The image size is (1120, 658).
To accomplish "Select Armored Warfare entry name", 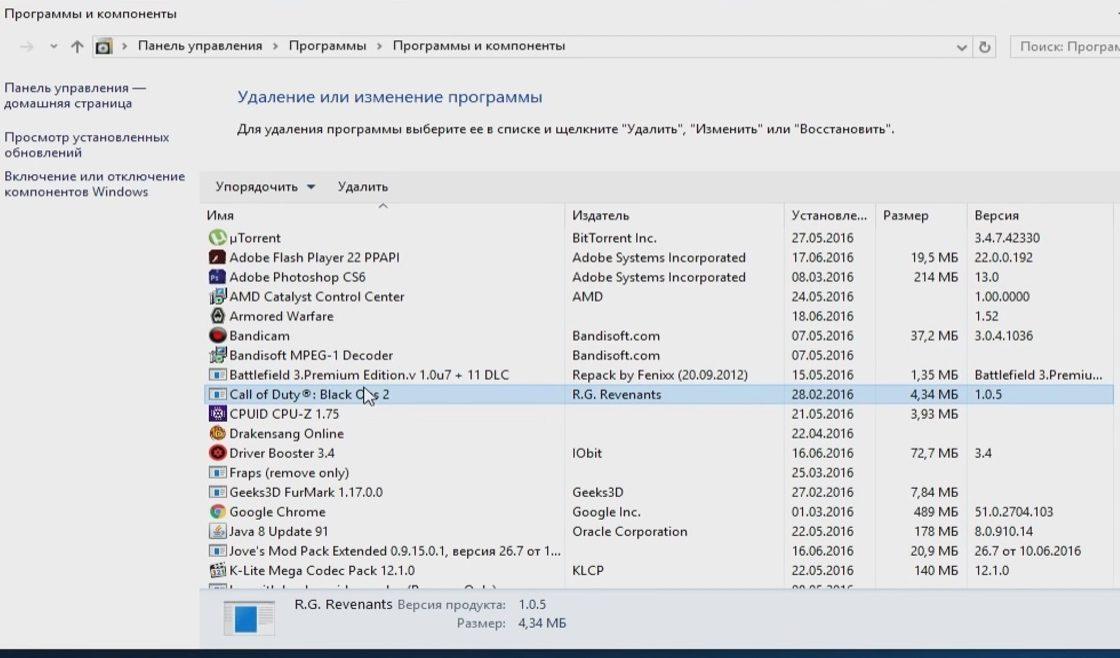I will click(281, 316).
